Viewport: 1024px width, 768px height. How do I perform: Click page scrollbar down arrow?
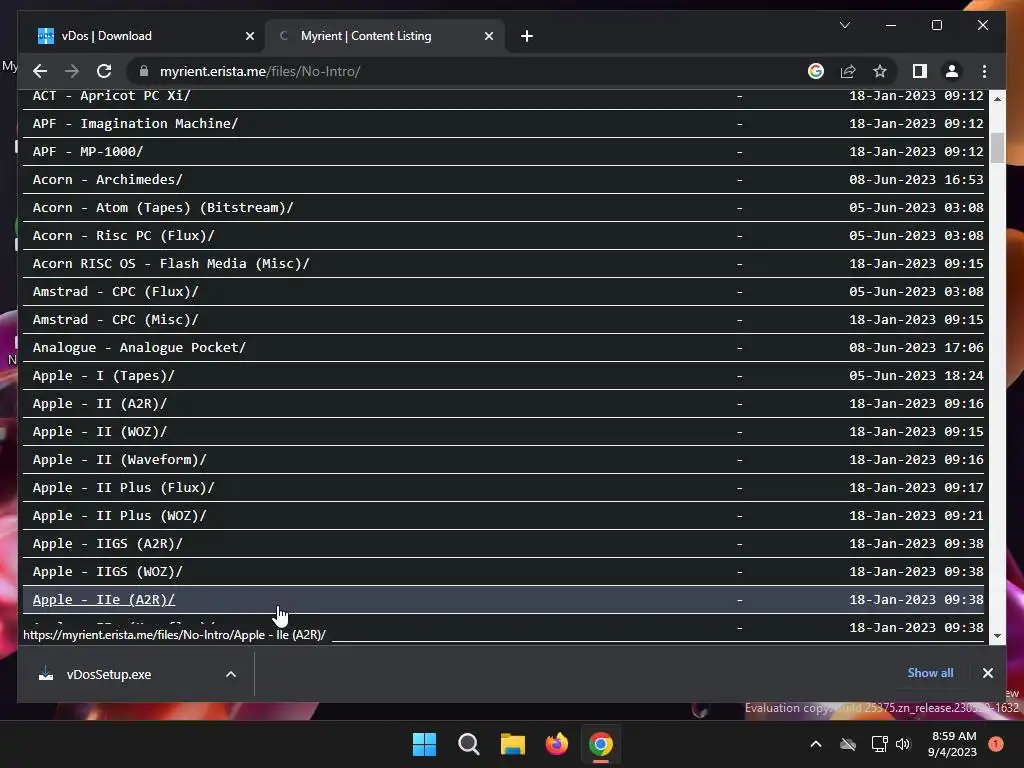(997, 636)
